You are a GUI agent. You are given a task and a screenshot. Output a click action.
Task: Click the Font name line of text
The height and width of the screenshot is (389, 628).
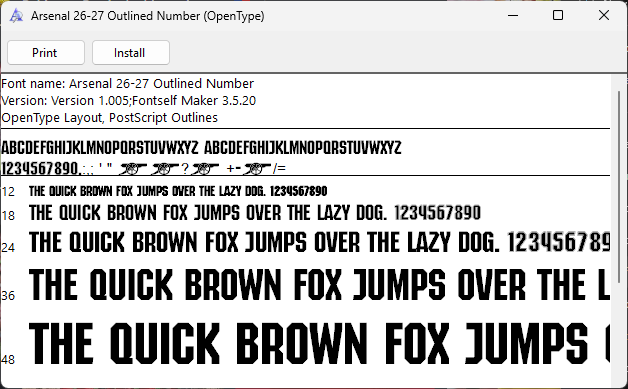(127, 84)
